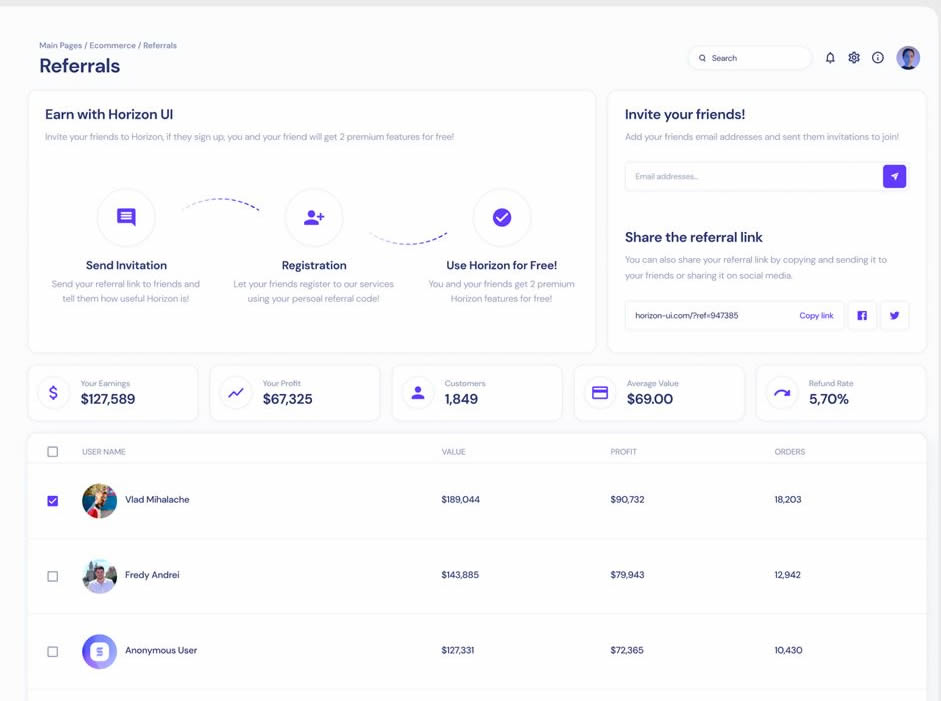Go to Main Pages breadcrumb
941x701 pixels.
click(60, 46)
